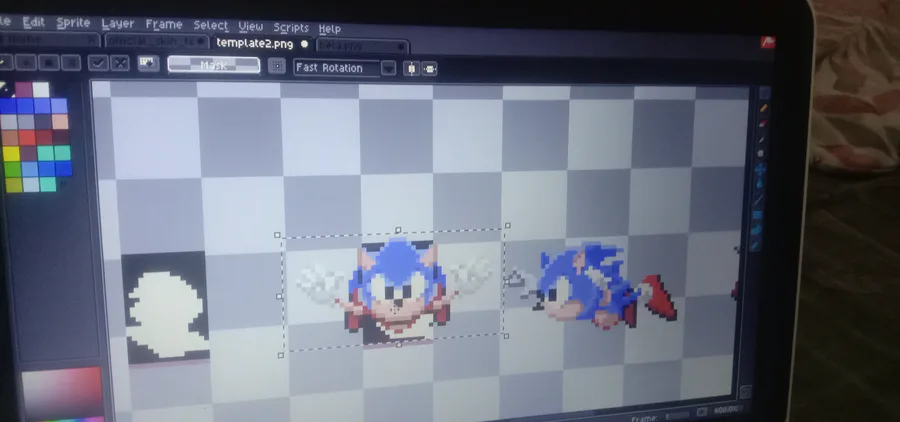Viewport: 900px width, 422px height.
Task: Click the Mask transparent color button
Action: point(214,65)
